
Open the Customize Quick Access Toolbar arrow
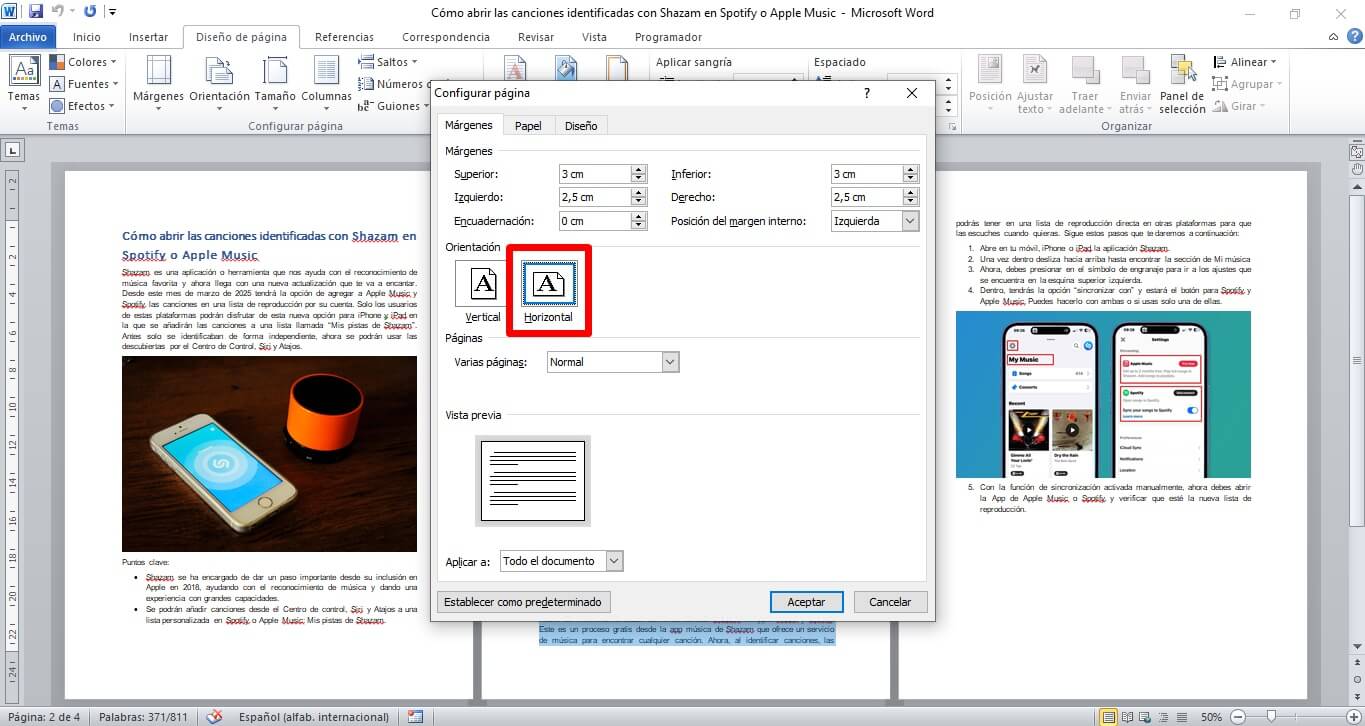(x=112, y=12)
